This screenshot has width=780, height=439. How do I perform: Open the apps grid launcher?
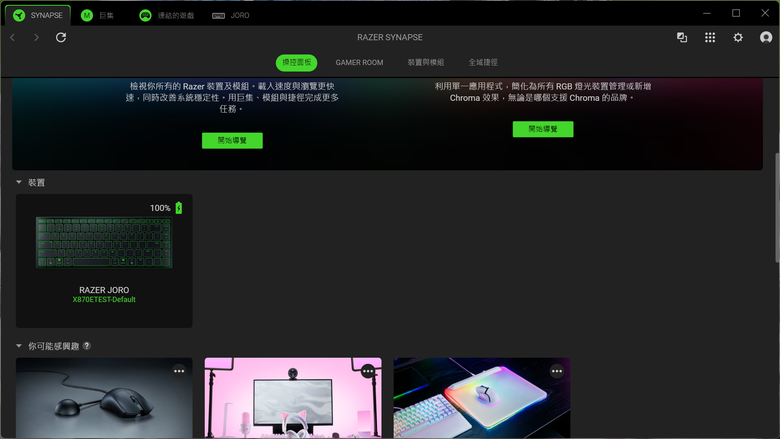pyautogui.click(x=710, y=37)
